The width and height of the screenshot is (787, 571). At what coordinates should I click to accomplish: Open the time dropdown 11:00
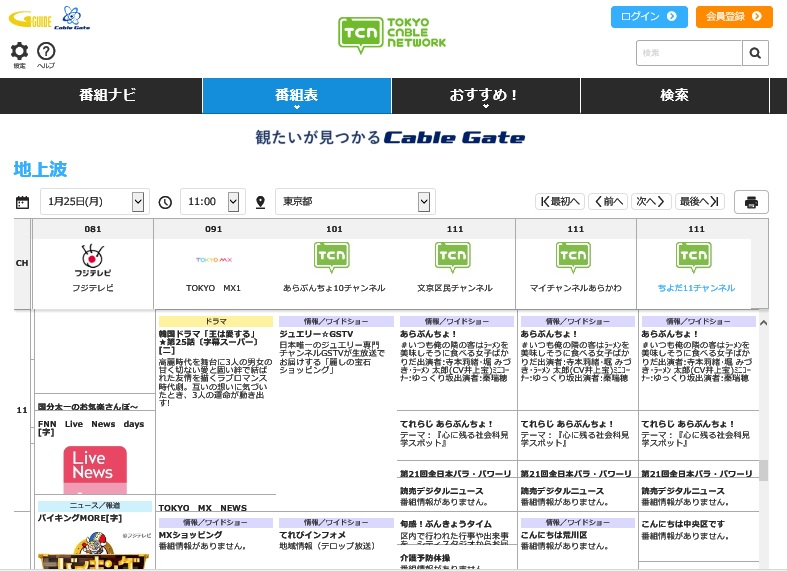pyautogui.click(x=213, y=202)
